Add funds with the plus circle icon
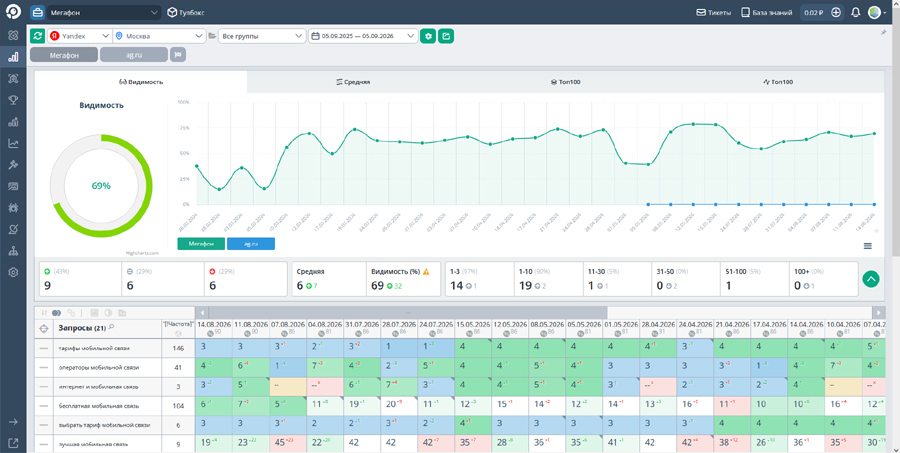This screenshot has width=900, height=453. (x=836, y=12)
